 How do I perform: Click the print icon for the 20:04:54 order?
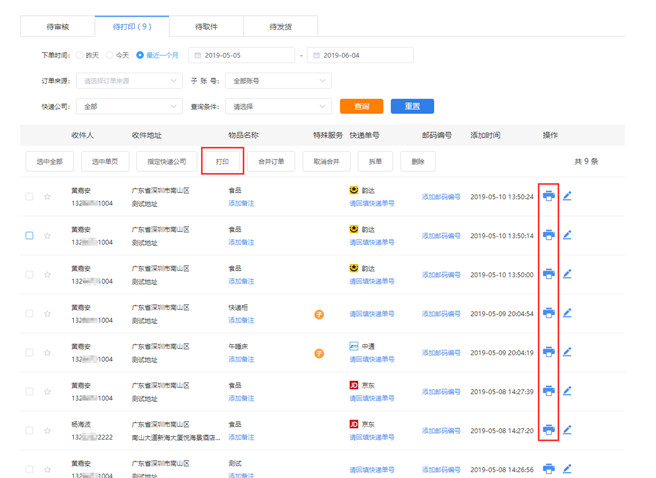548,313
